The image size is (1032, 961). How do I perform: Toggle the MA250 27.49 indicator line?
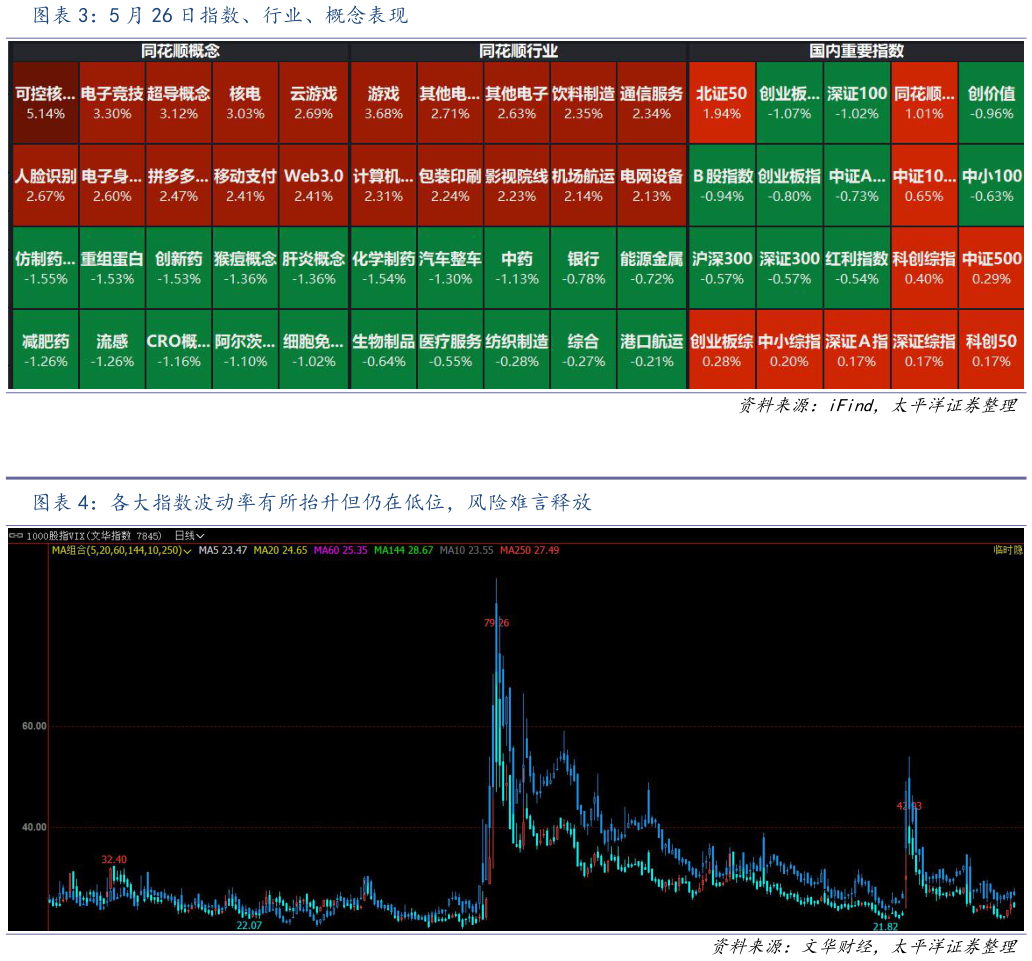[x=530, y=550]
